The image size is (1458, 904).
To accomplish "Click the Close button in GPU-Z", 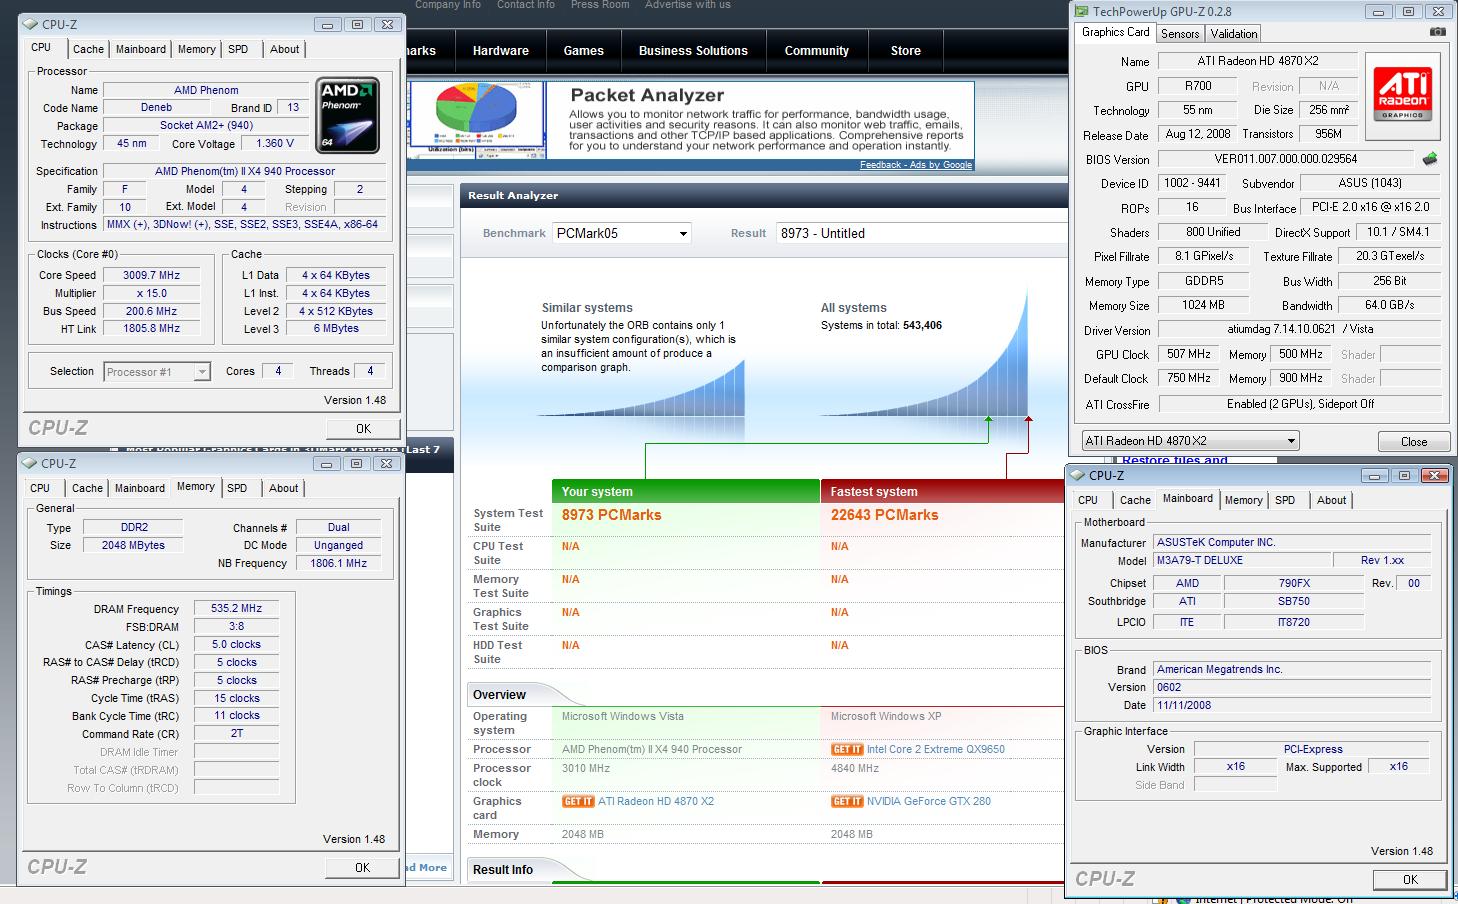I will click(1414, 441).
